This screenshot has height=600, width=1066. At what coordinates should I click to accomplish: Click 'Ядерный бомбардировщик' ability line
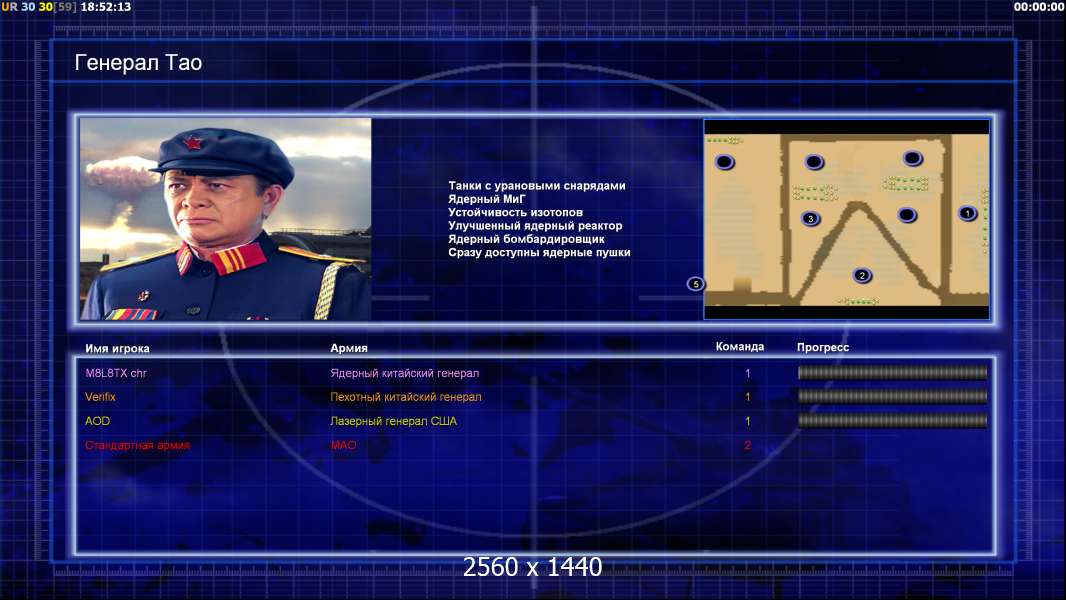tap(526, 239)
